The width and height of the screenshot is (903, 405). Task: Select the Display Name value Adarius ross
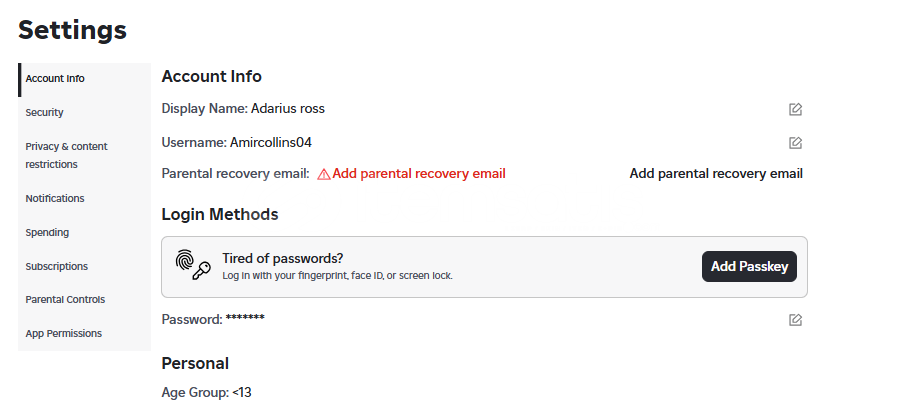[288, 108]
